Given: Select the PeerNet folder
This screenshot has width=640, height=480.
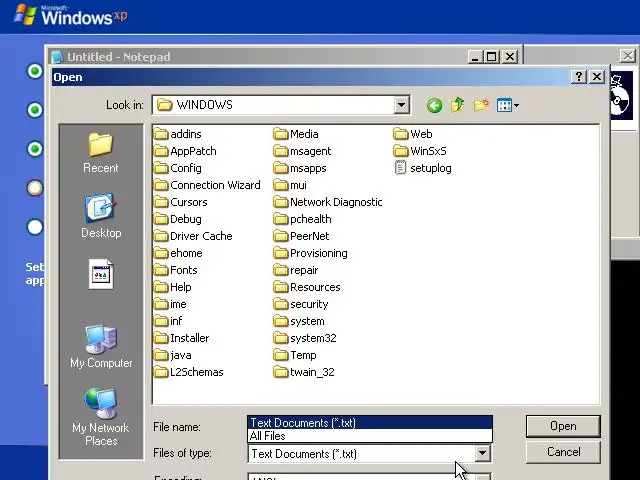Looking at the screenshot, I should point(302,236).
